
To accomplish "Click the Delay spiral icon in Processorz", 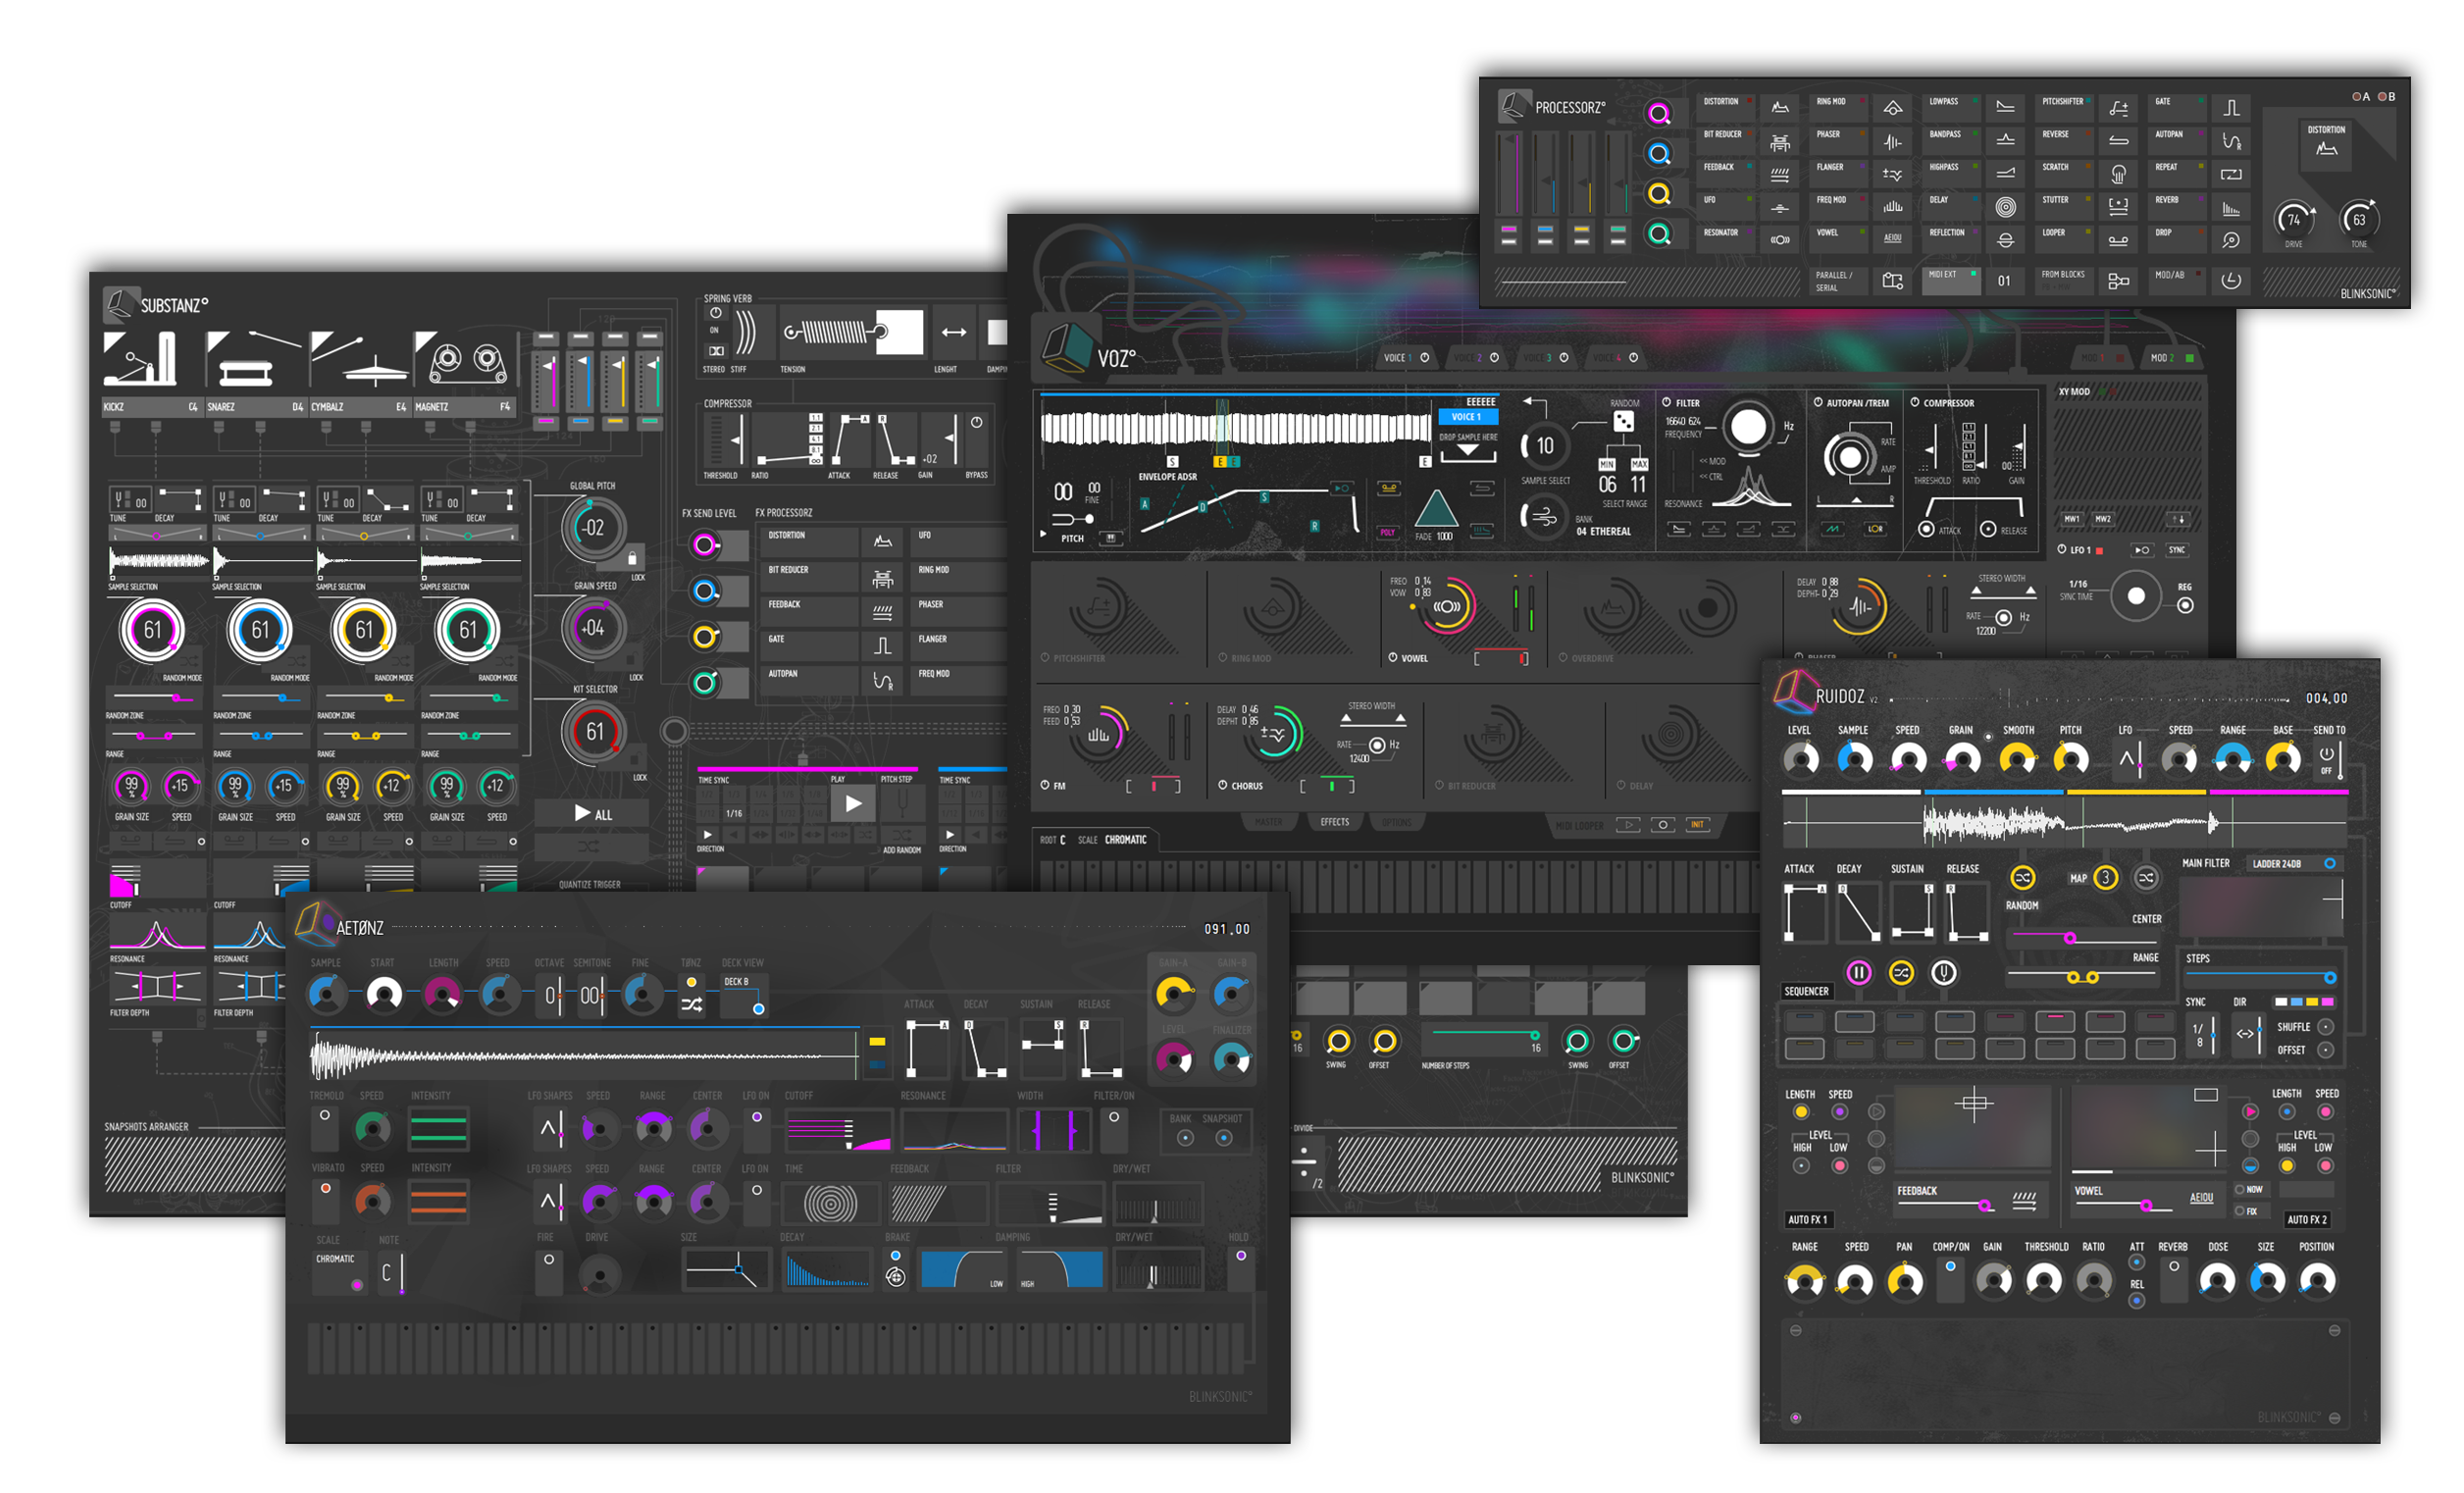I will tap(2005, 207).
